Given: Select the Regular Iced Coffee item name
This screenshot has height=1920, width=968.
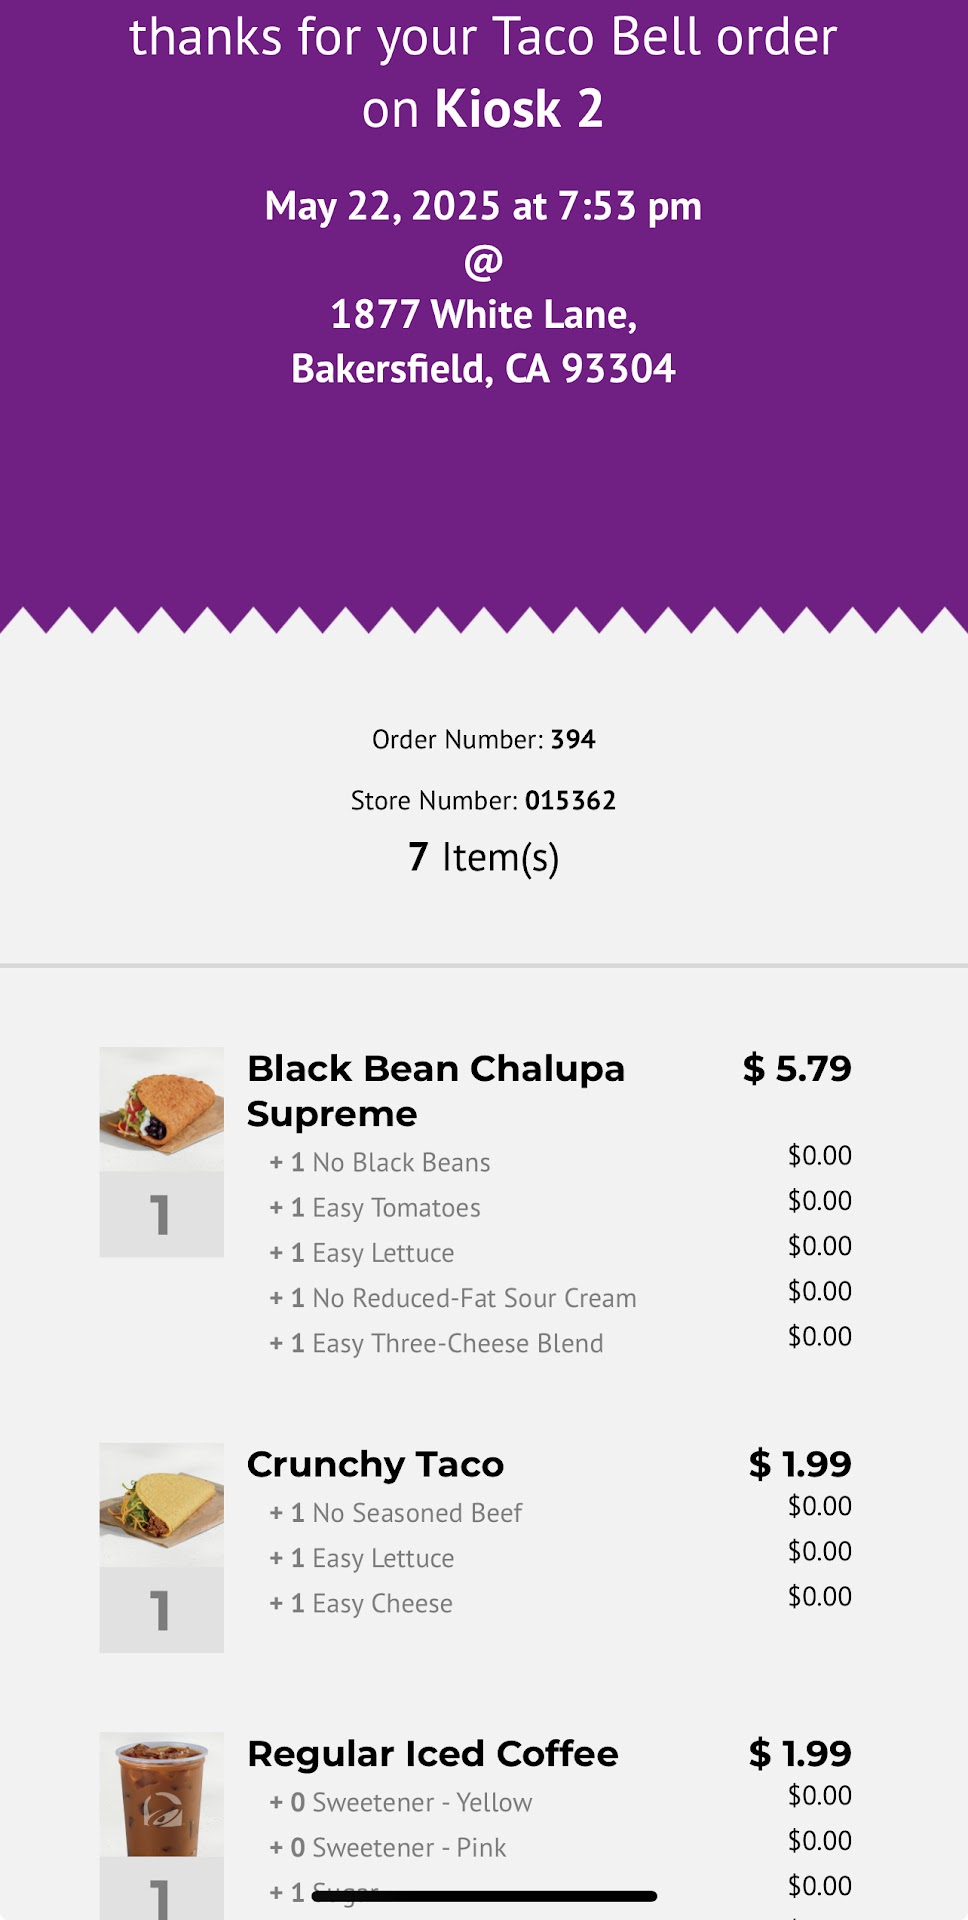Looking at the screenshot, I should (433, 1754).
